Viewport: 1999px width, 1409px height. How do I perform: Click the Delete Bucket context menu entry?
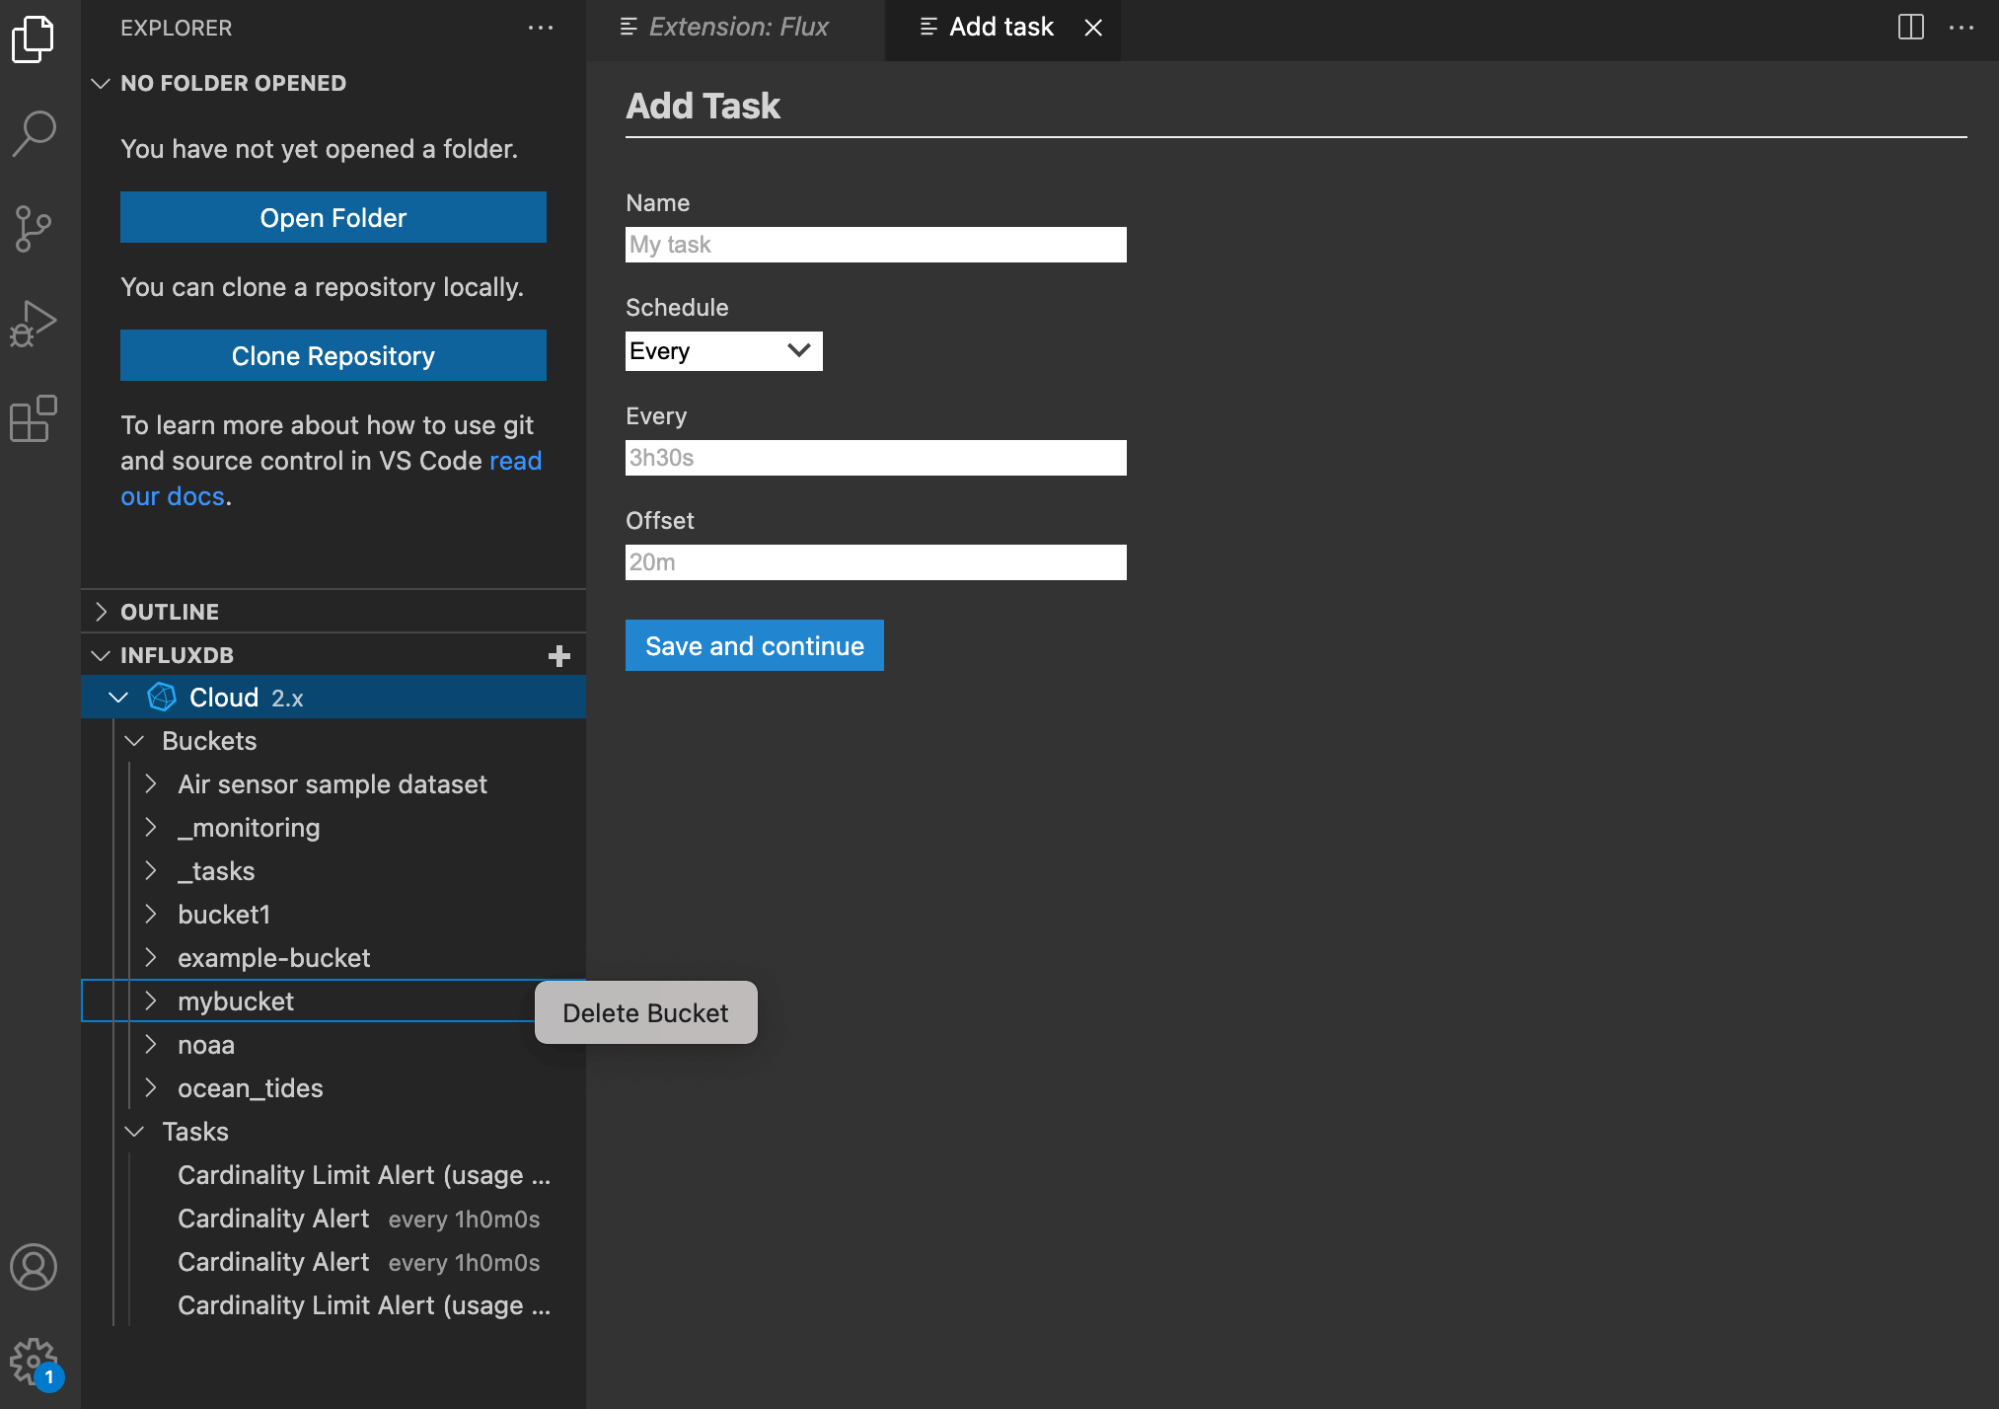(x=645, y=1011)
